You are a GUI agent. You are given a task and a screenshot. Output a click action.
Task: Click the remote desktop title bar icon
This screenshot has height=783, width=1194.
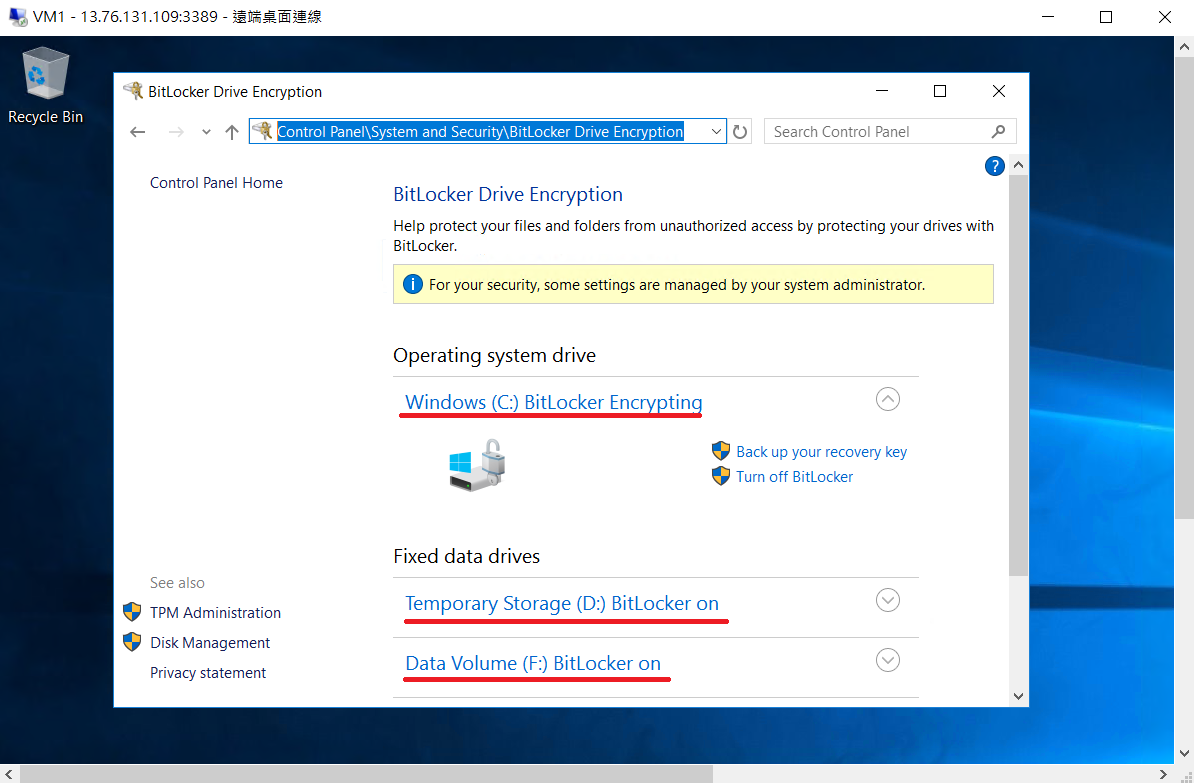pos(18,16)
